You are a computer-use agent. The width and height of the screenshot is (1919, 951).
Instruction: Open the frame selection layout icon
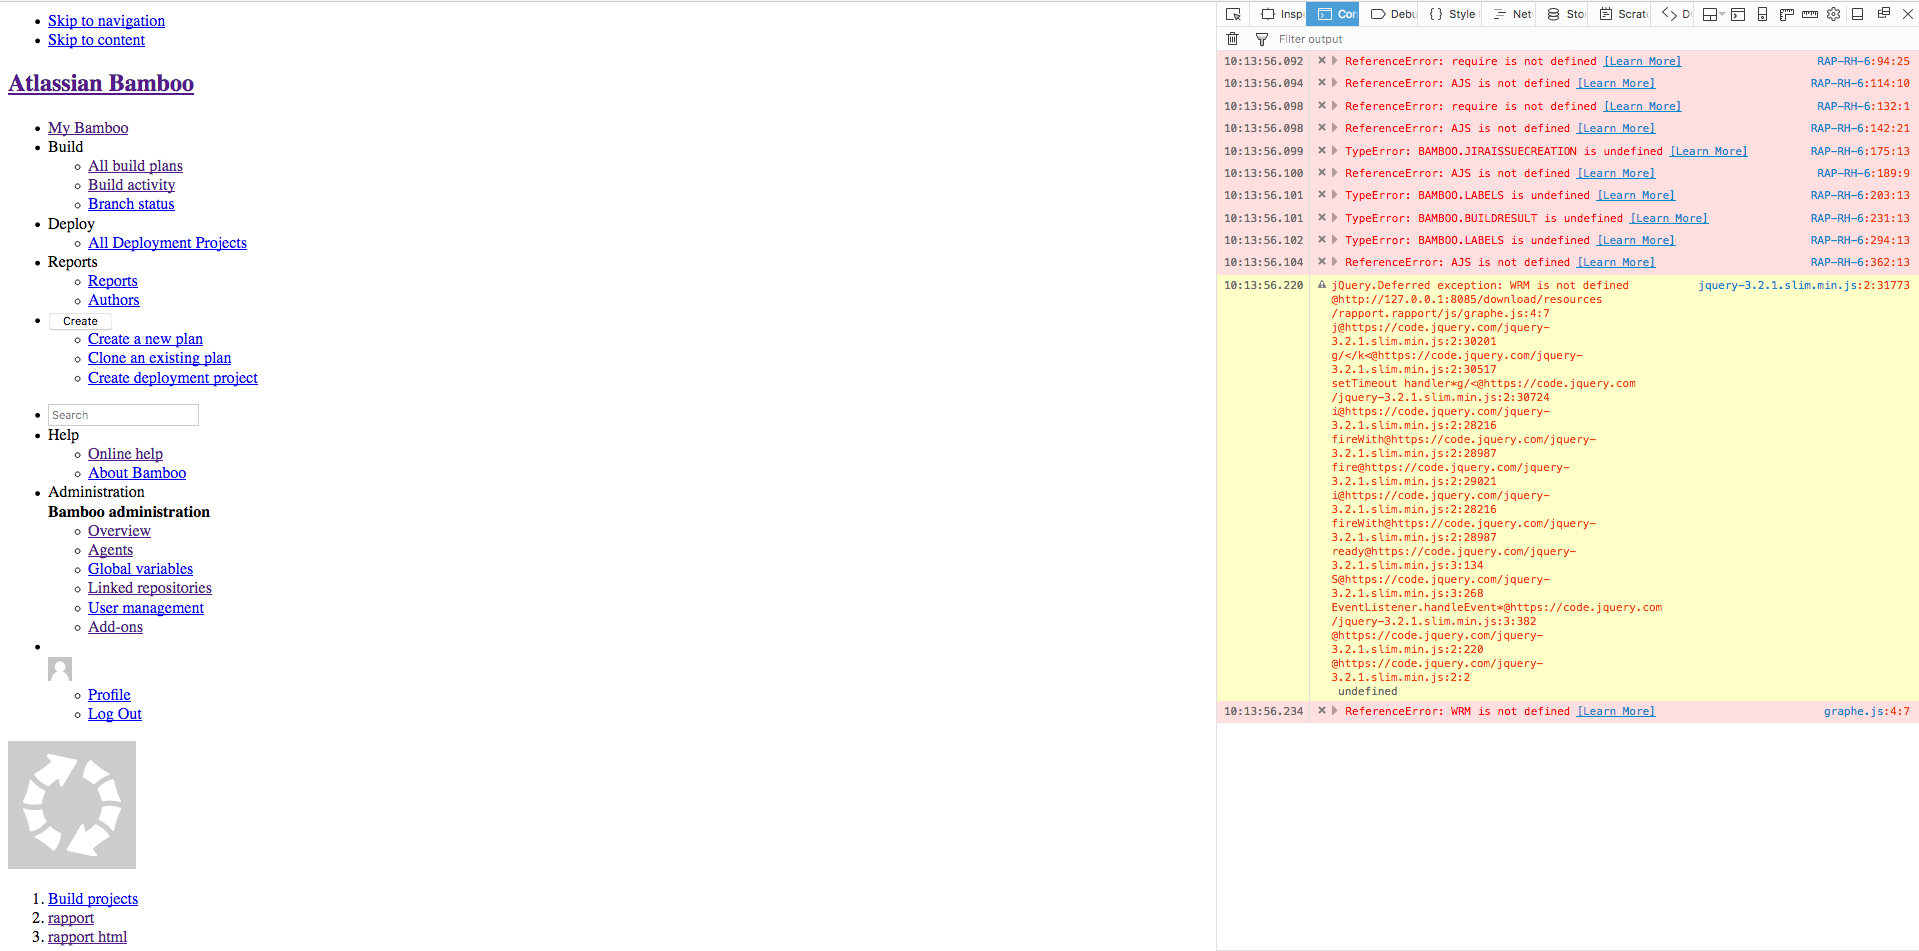(1711, 14)
